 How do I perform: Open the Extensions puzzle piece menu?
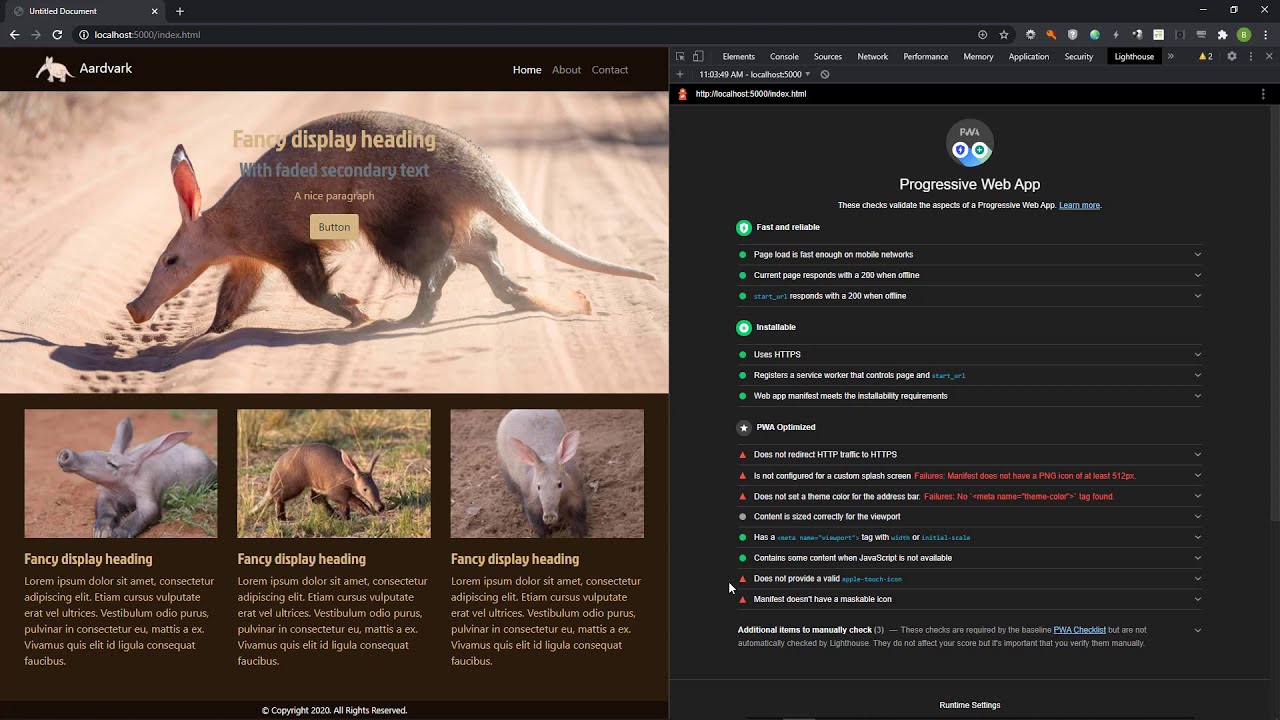click(x=1222, y=34)
